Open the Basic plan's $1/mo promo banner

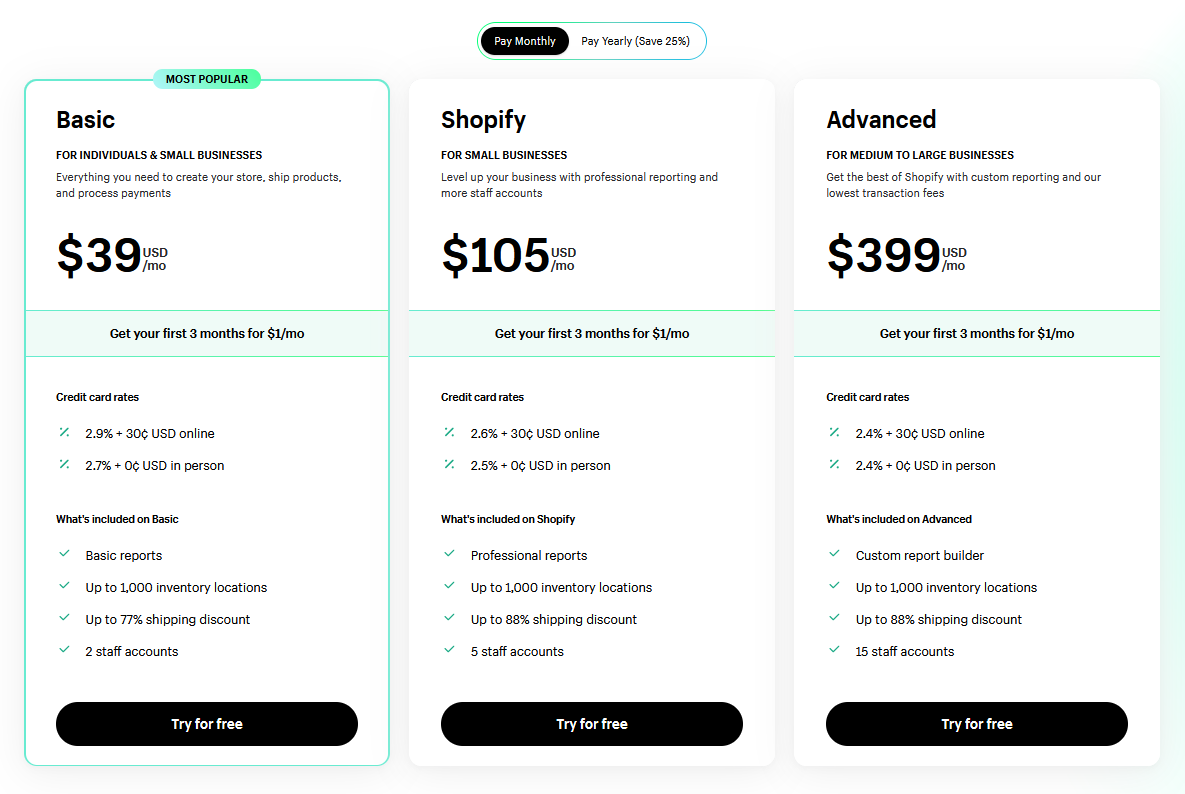pos(207,333)
